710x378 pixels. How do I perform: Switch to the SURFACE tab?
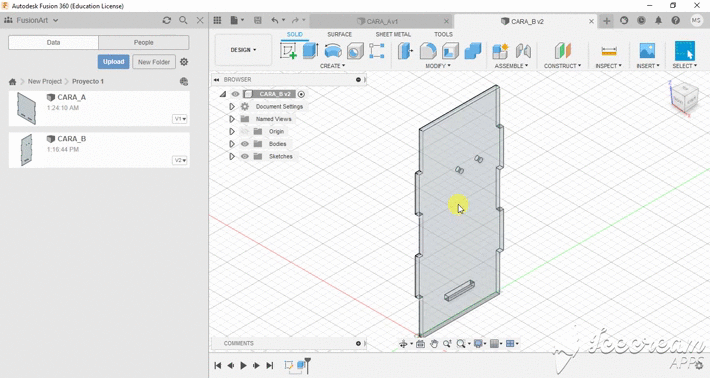point(340,34)
